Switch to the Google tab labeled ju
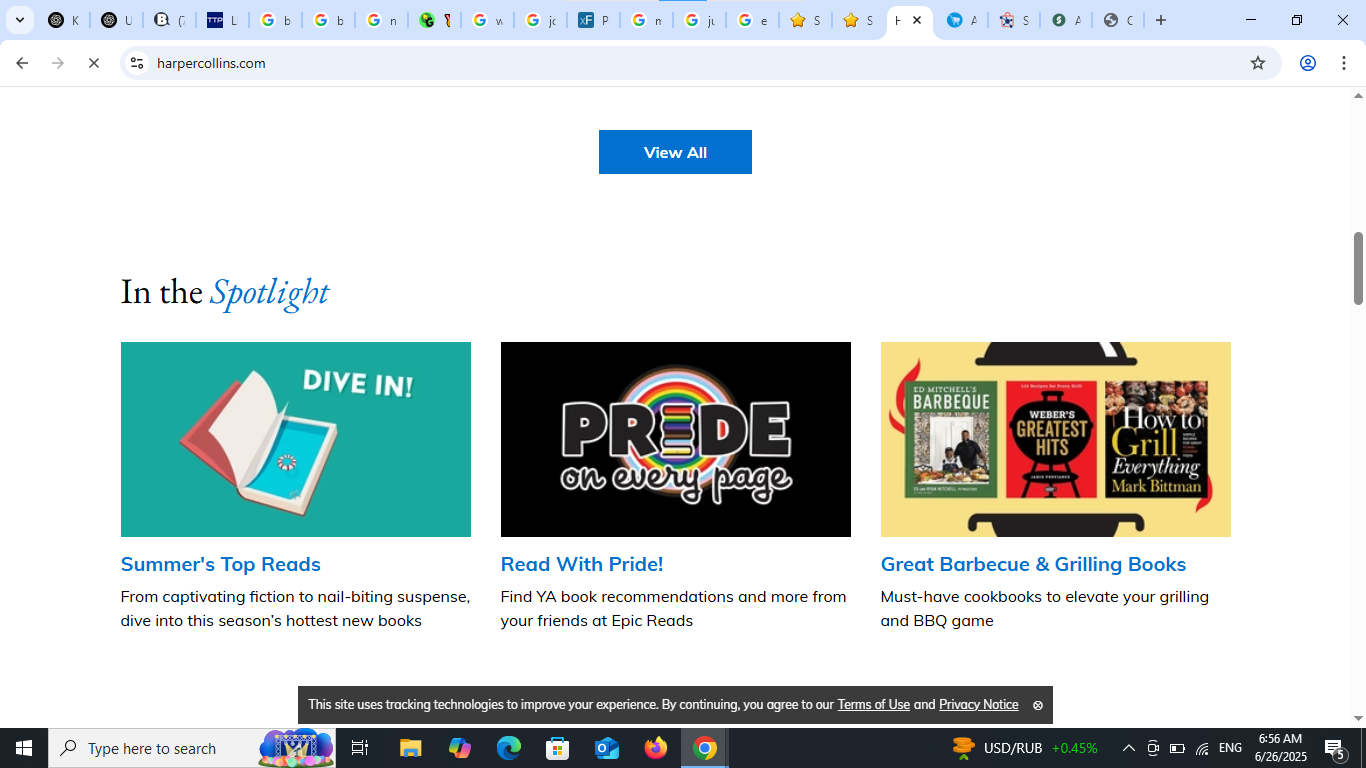 click(700, 20)
